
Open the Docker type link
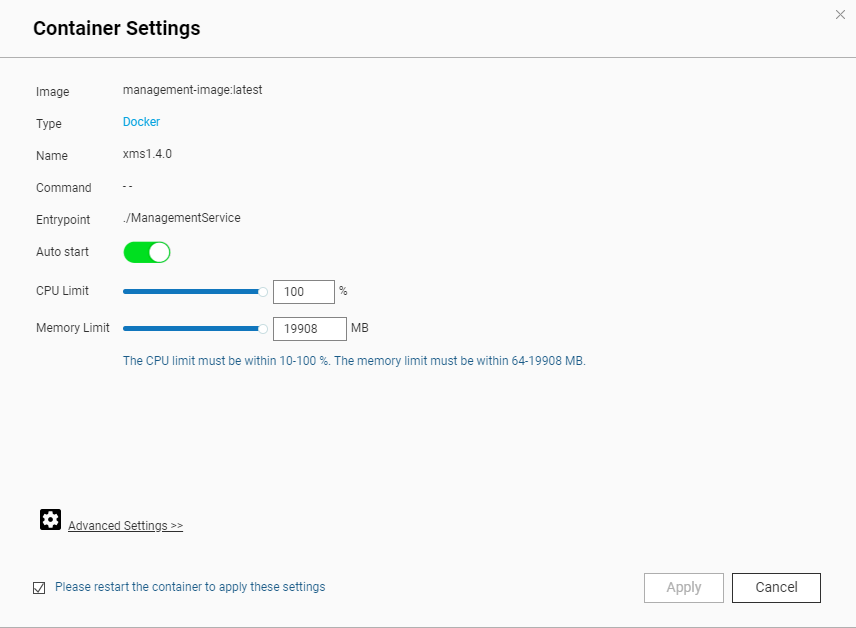pos(140,122)
